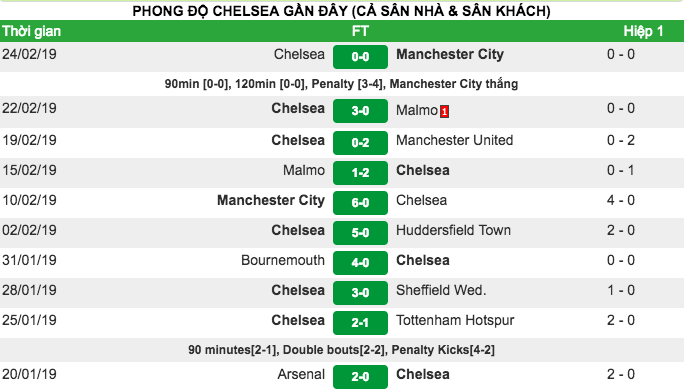The width and height of the screenshot is (686, 391).
Task: Click the 0-2 score against Manchester United
Action: pyautogui.click(x=360, y=143)
